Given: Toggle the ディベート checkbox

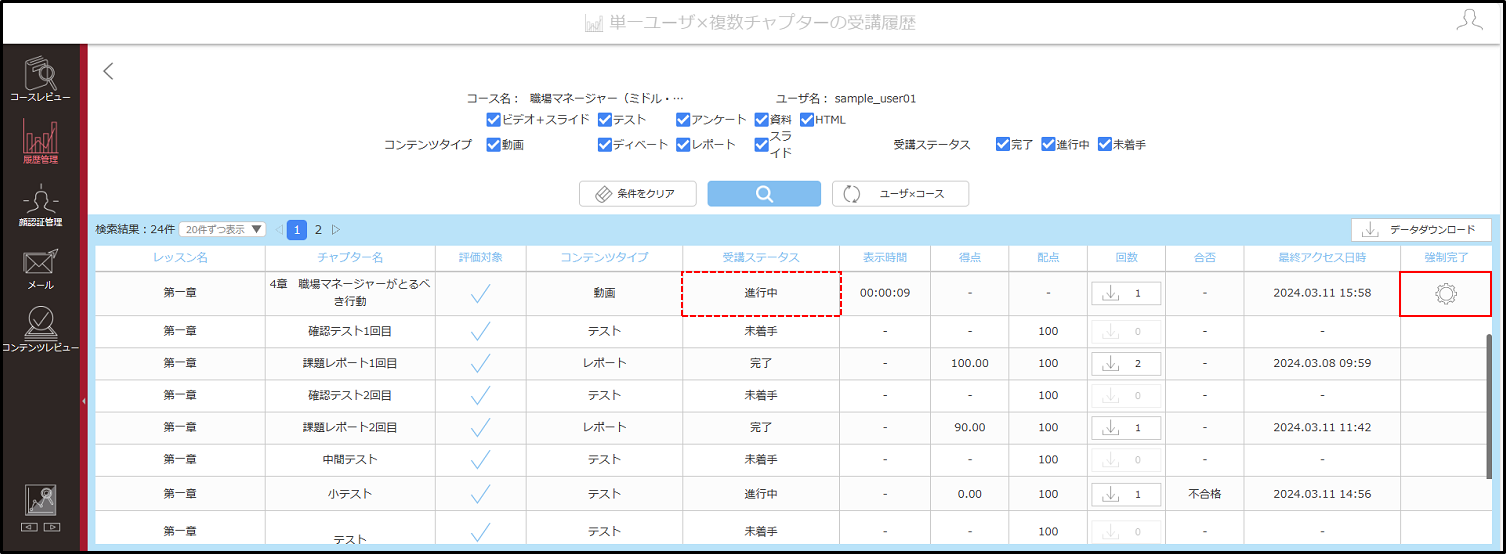Looking at the screenshot, I should tap(605, 144).
